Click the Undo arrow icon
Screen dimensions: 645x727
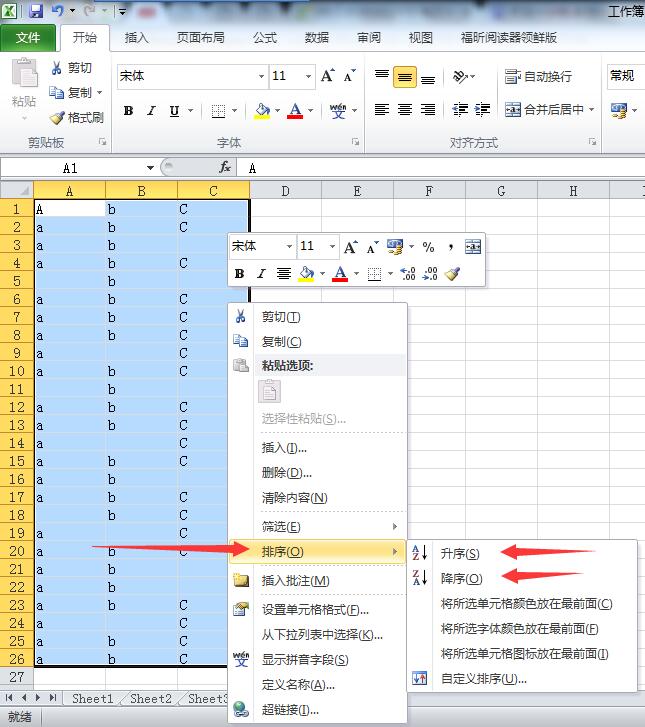57,10
